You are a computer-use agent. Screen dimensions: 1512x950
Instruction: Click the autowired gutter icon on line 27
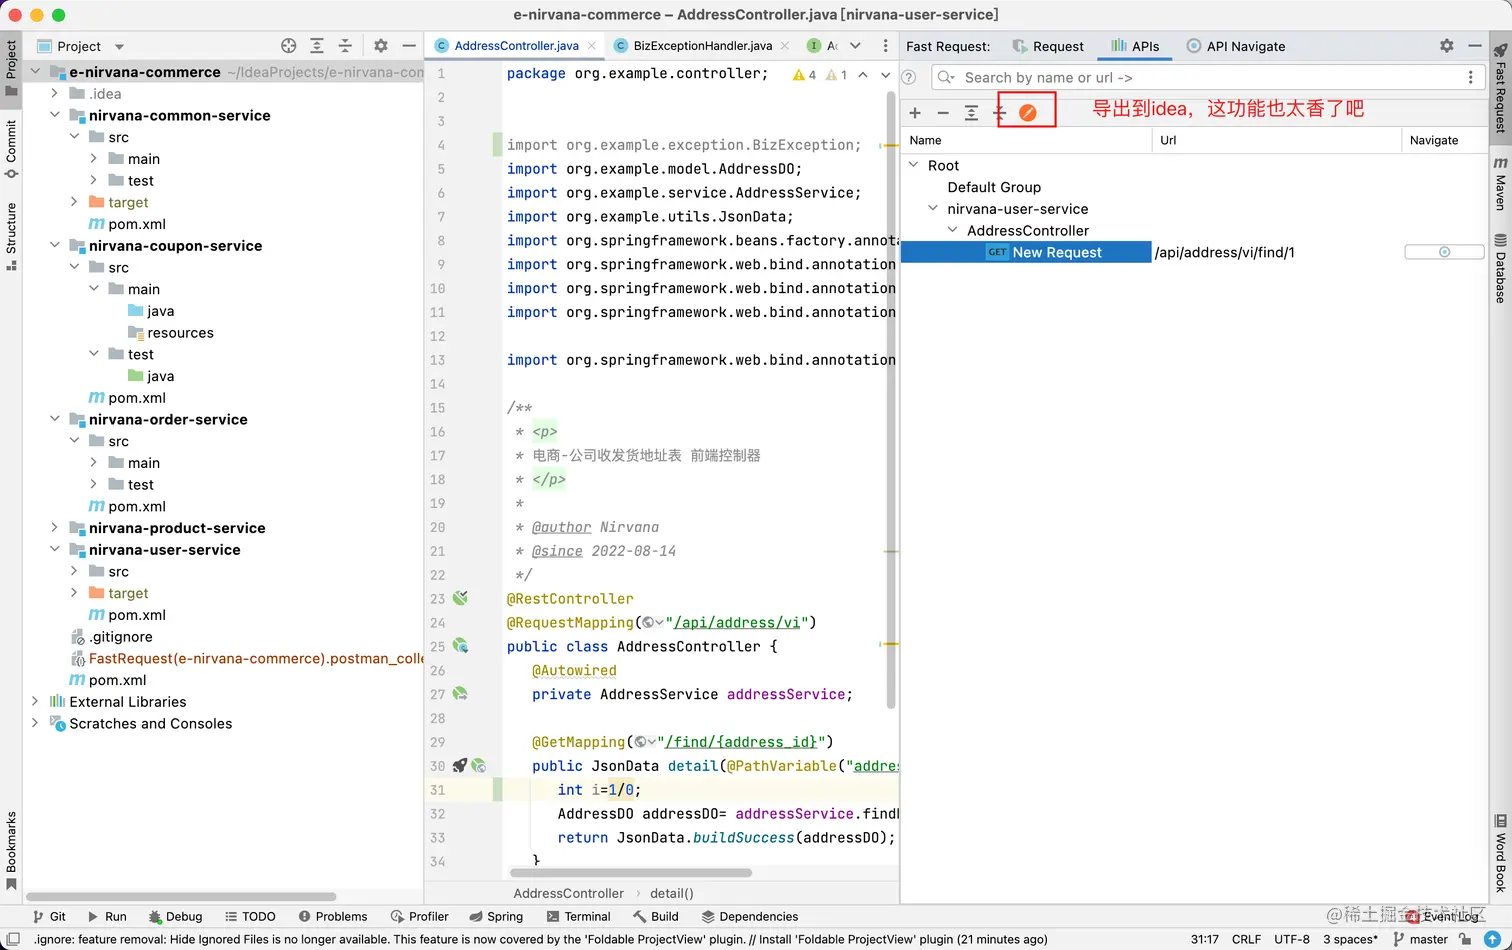pyautogui.click(x=460, y=693)
